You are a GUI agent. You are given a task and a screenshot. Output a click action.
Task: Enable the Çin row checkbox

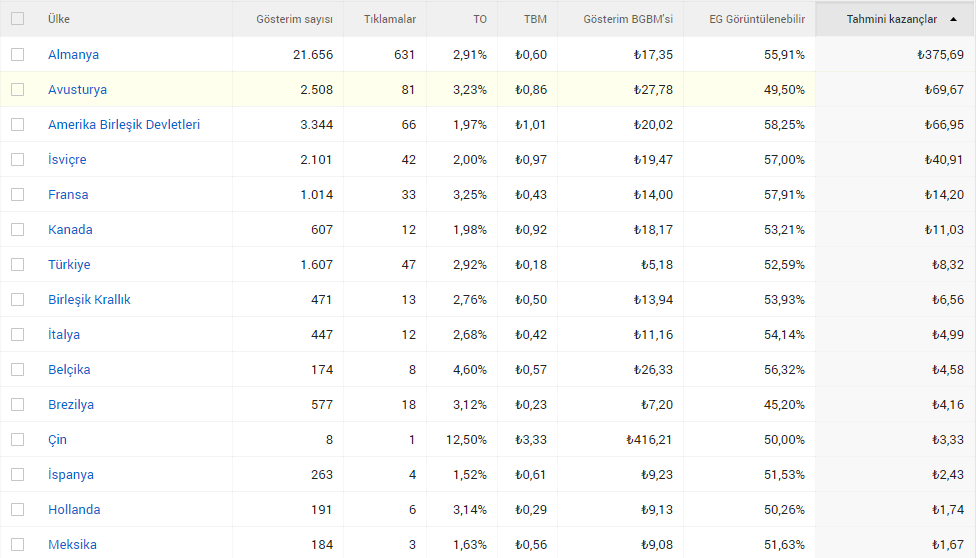pos(17,440)
